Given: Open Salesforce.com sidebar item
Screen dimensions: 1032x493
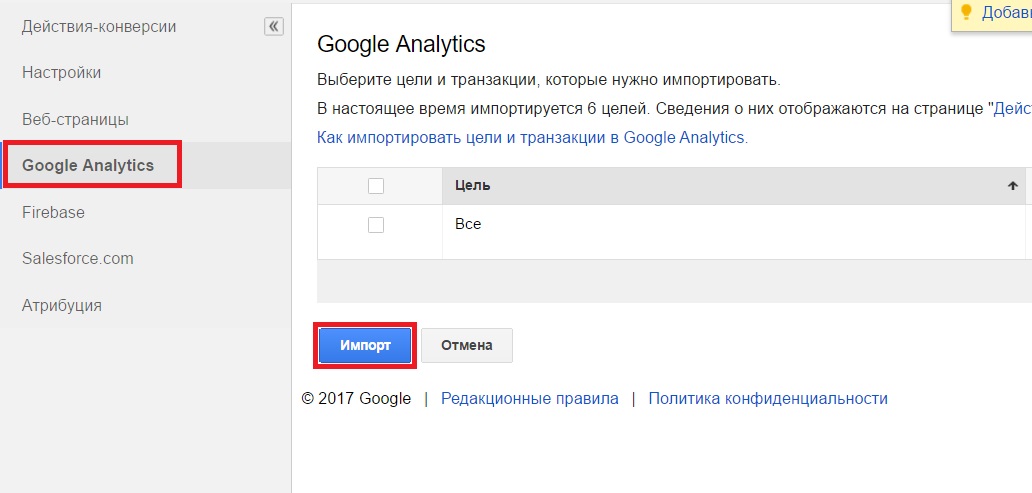Looking at the screenshot, I should tap(78, 259).
